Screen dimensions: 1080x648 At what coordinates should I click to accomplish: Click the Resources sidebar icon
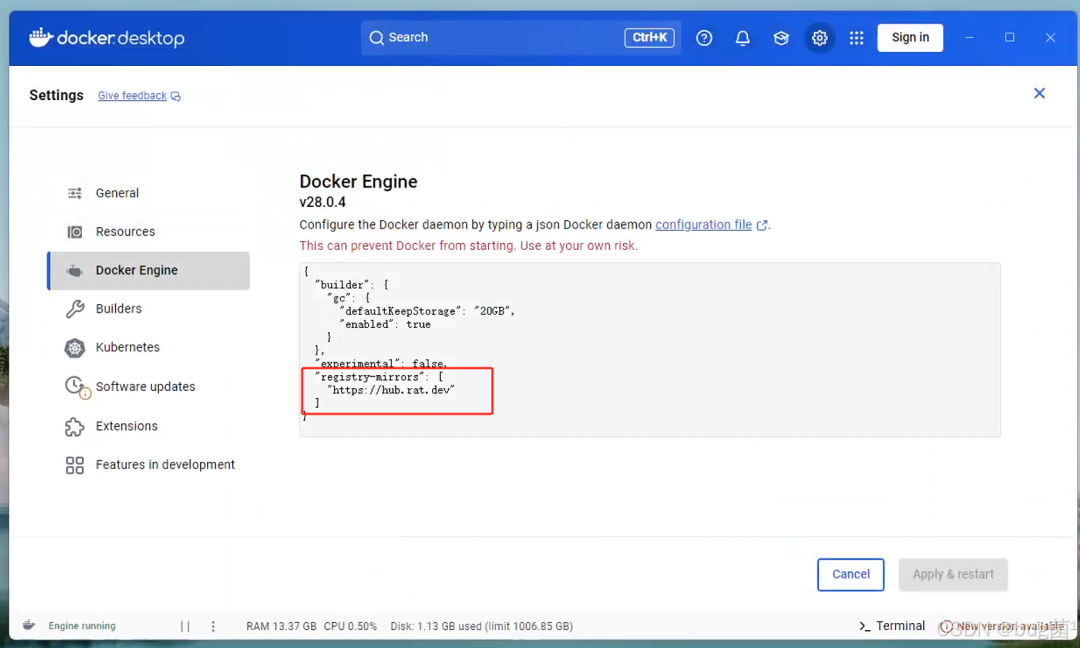tap(74, 232)
